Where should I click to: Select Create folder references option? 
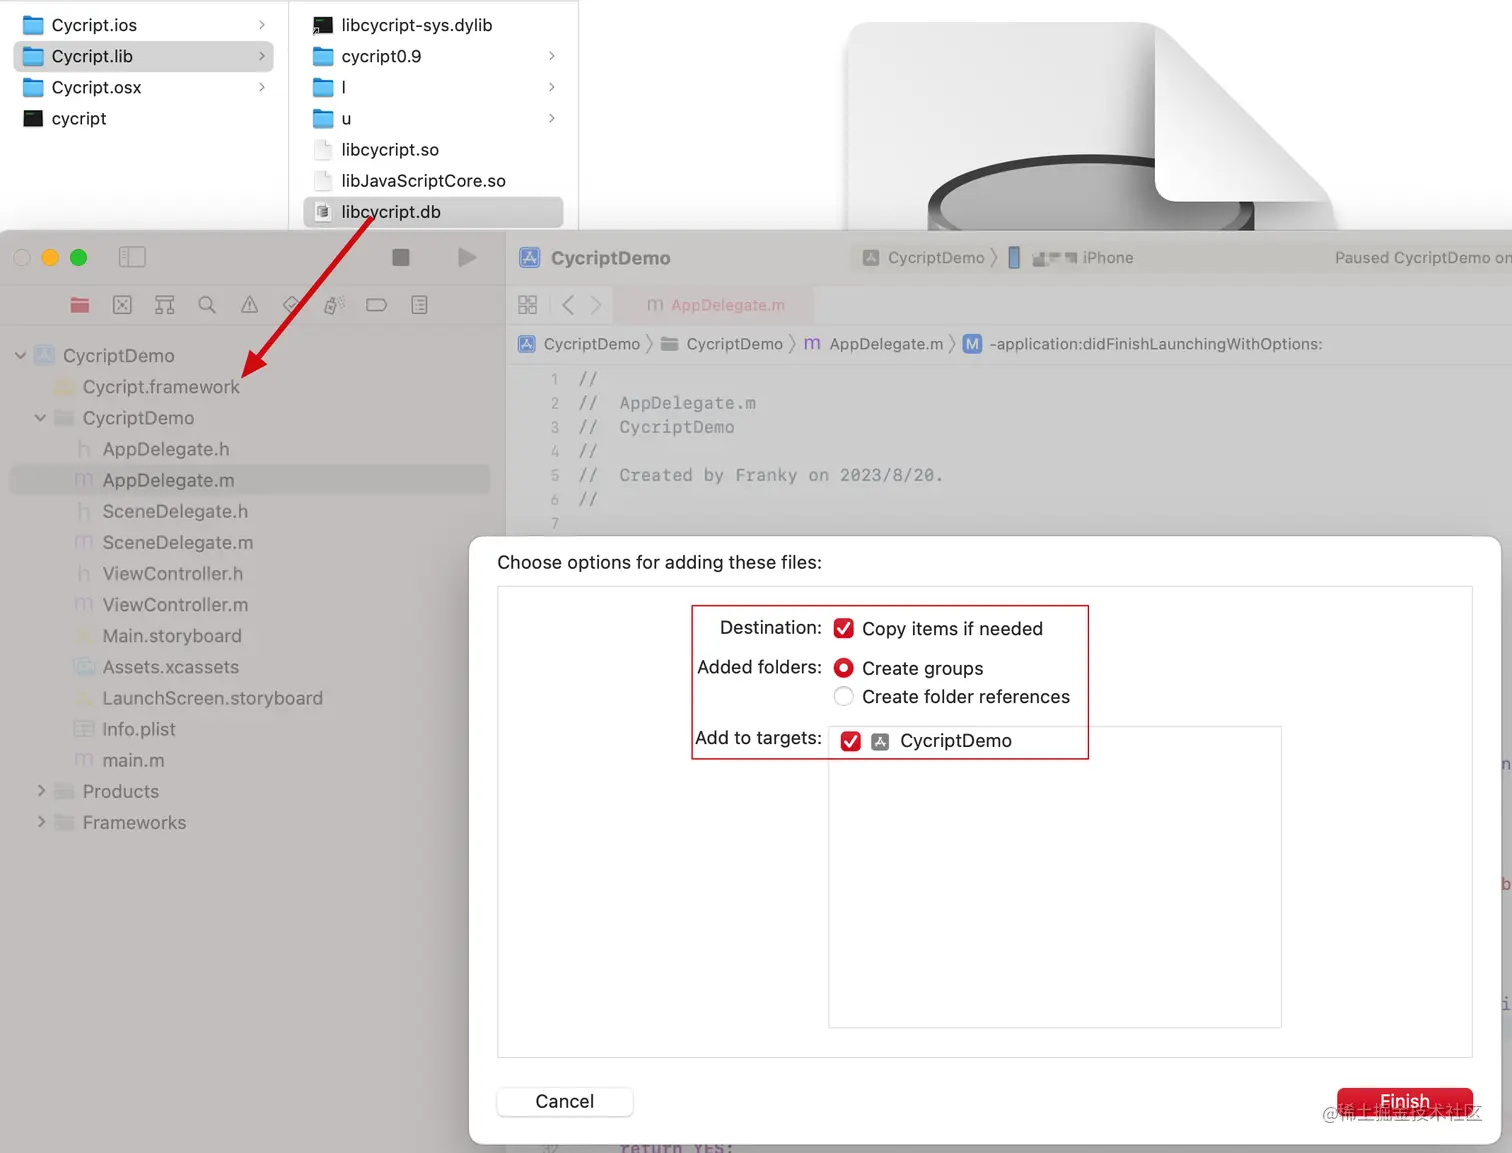[x=843, y=696]
